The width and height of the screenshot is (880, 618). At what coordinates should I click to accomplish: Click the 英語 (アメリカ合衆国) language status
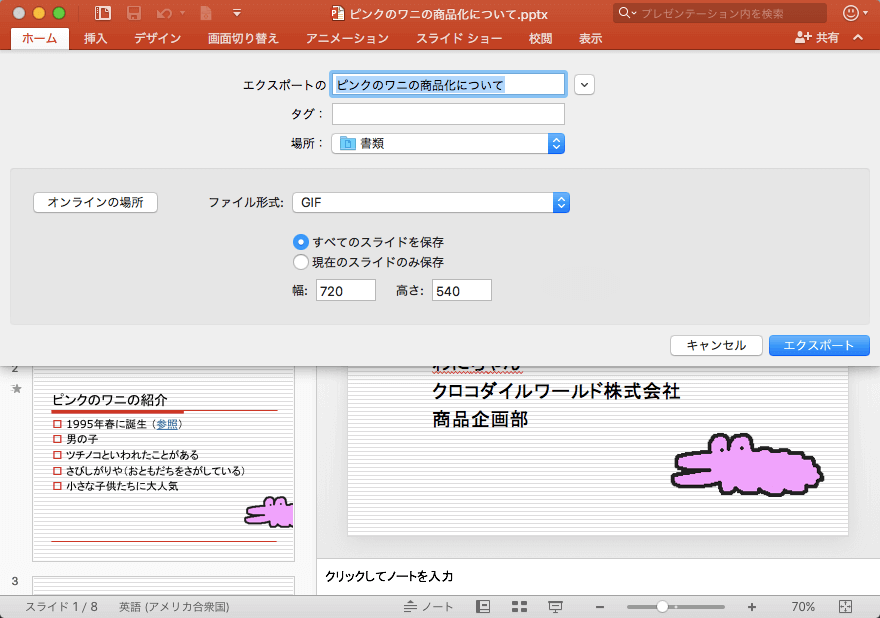coord(174,607)
